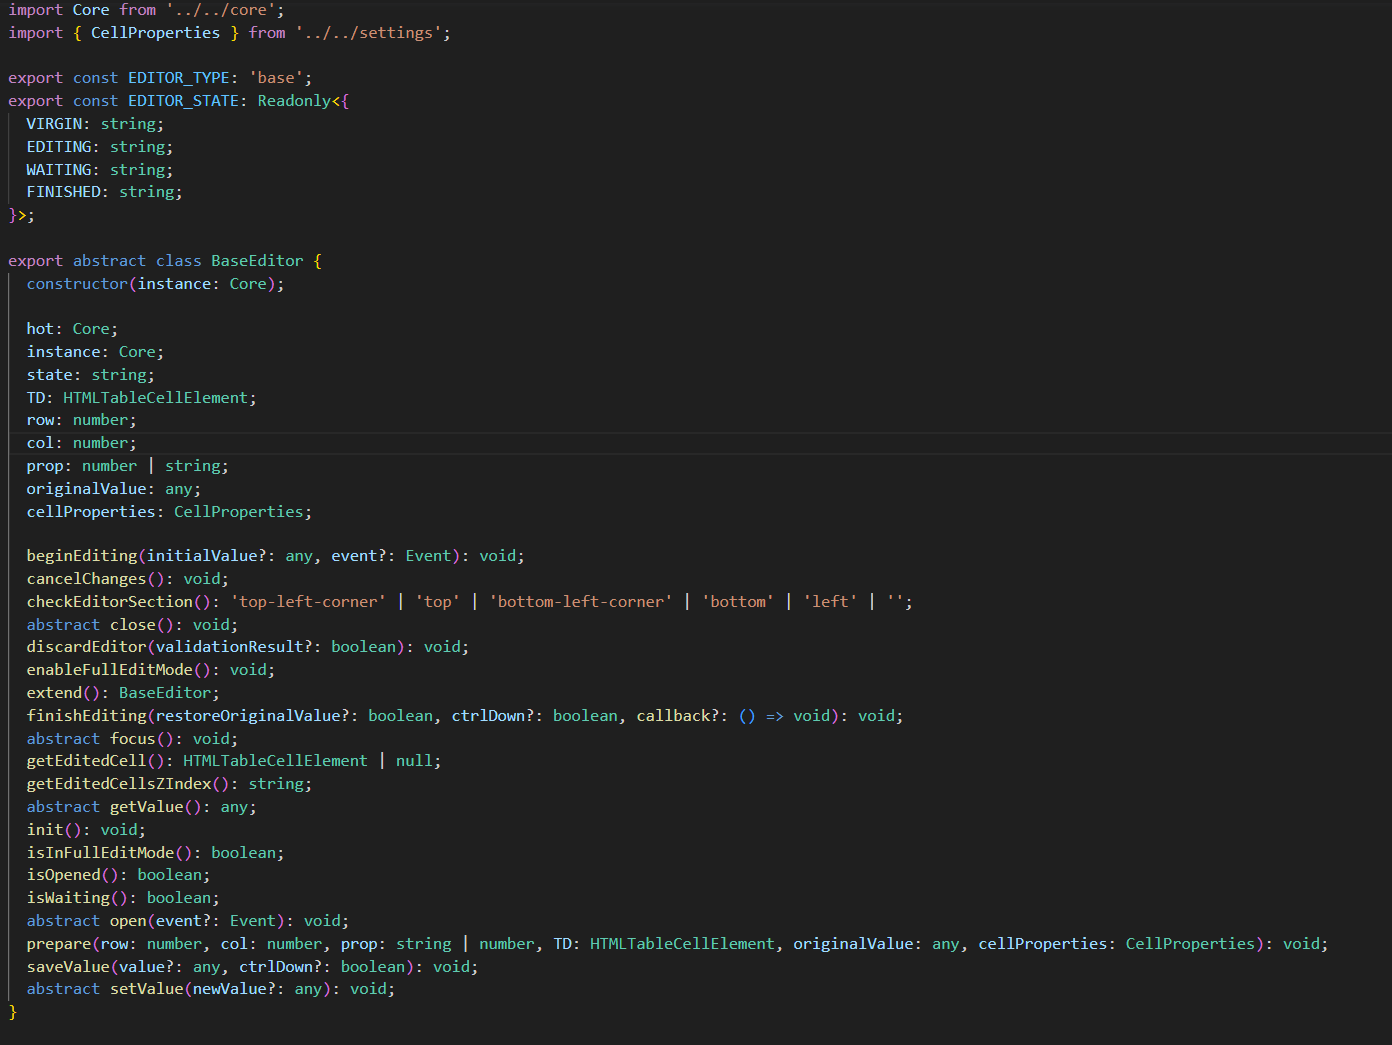
Task: Click the newValue parameter name
Action: pos(230,989)
